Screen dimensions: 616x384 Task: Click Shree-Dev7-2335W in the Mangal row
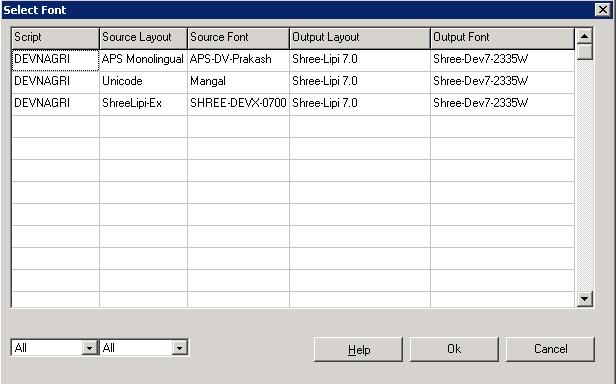[x=502, y=82]
